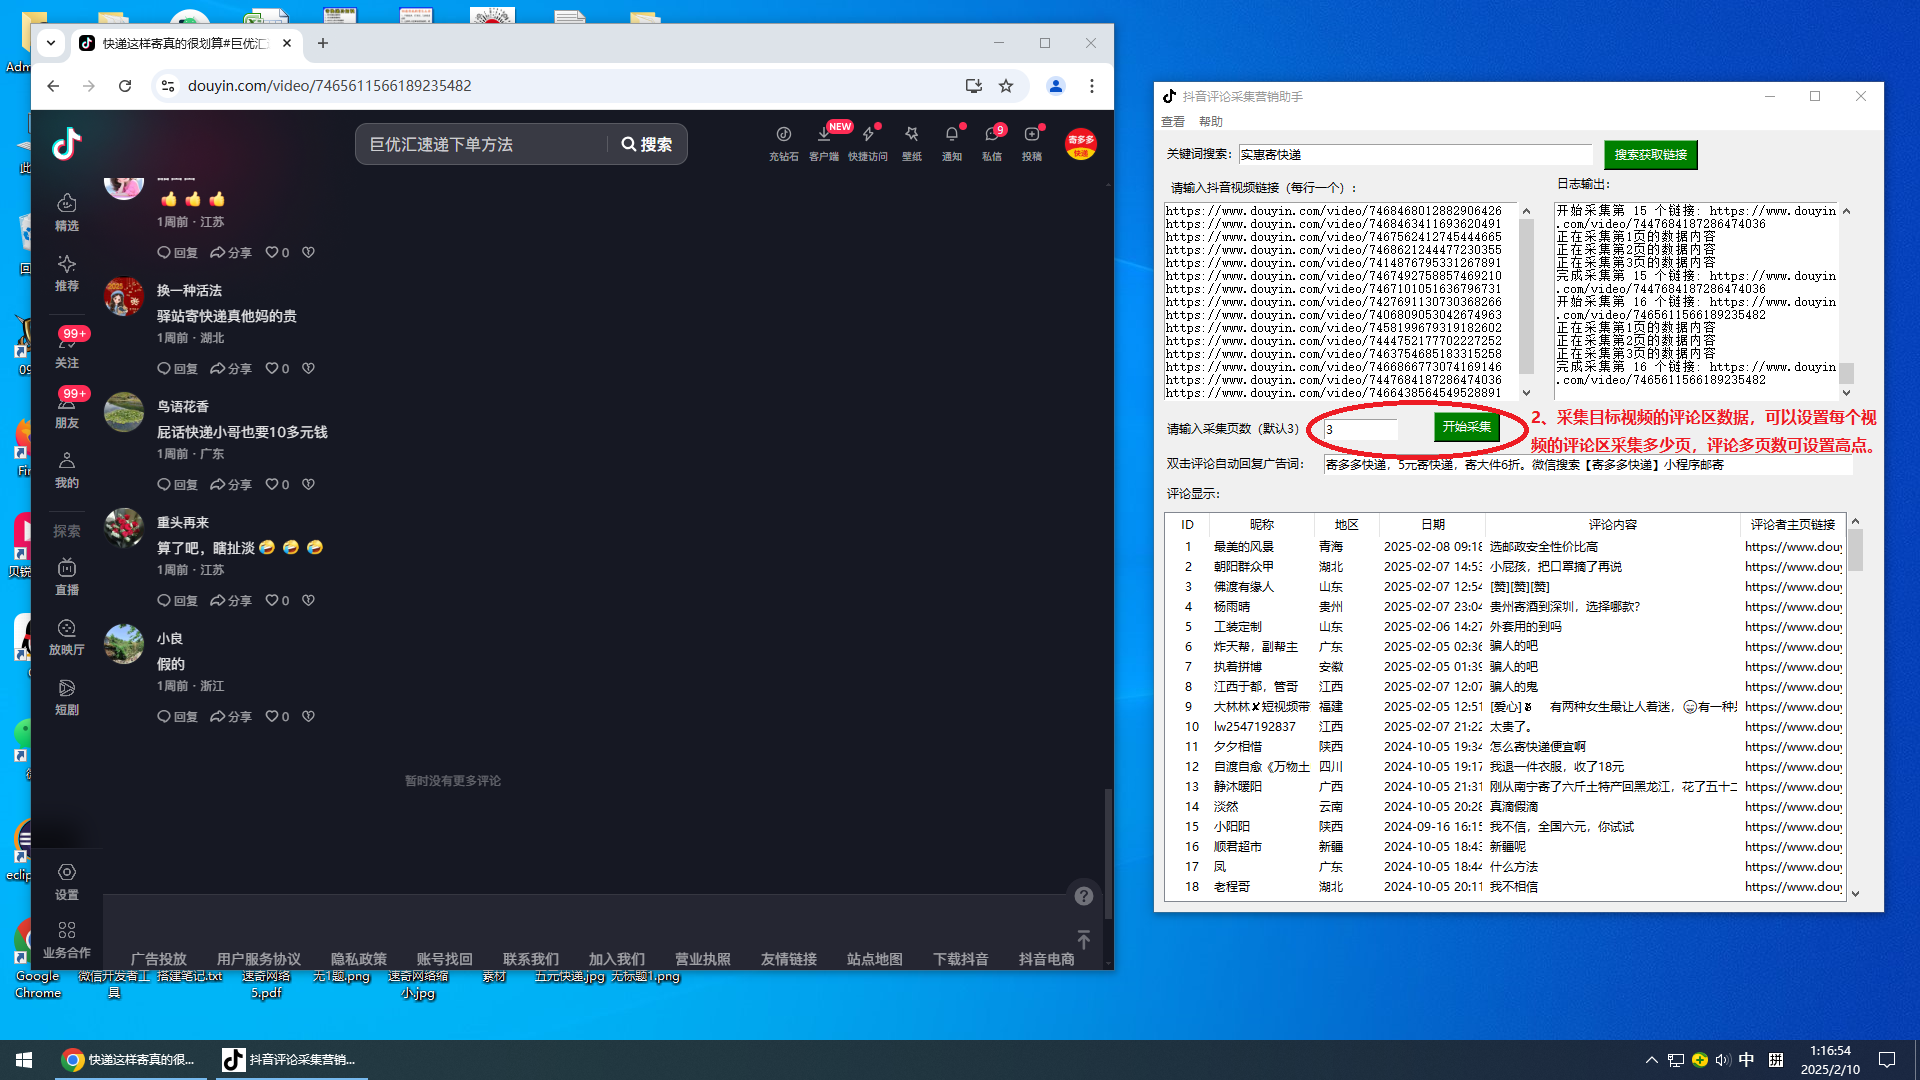Switch to the Douyin video browser tab
Screen dimensions: 1920x1080
click(185, 43)
